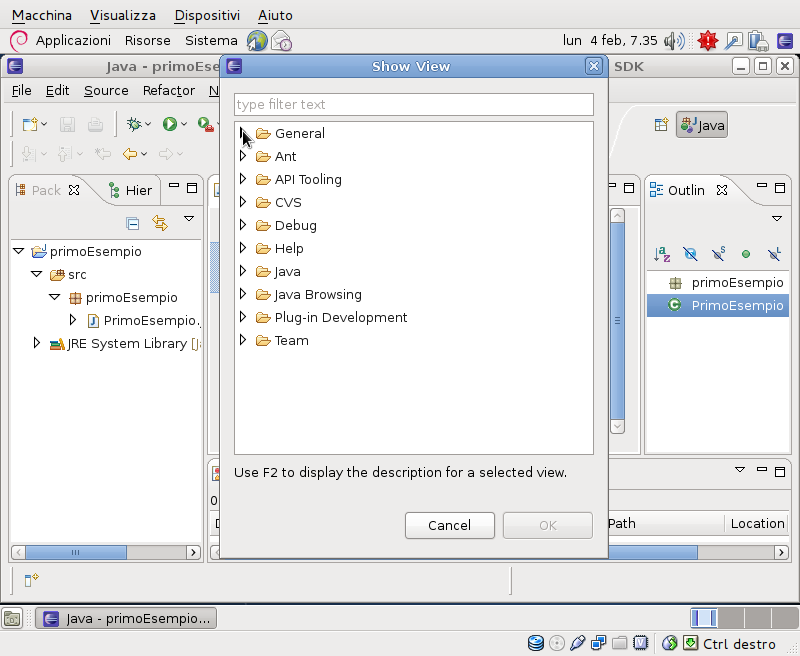The height and width of the screenshot is (656, 800).
Task: Open the Risorse menu
Action: (x=147, y=41)
